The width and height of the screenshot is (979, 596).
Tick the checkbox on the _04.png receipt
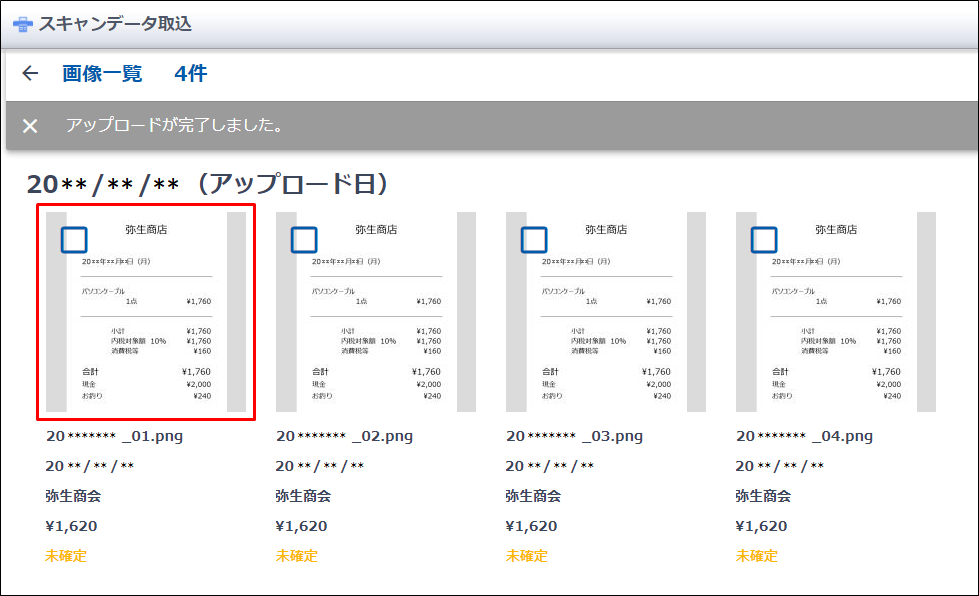pos(764,240)
